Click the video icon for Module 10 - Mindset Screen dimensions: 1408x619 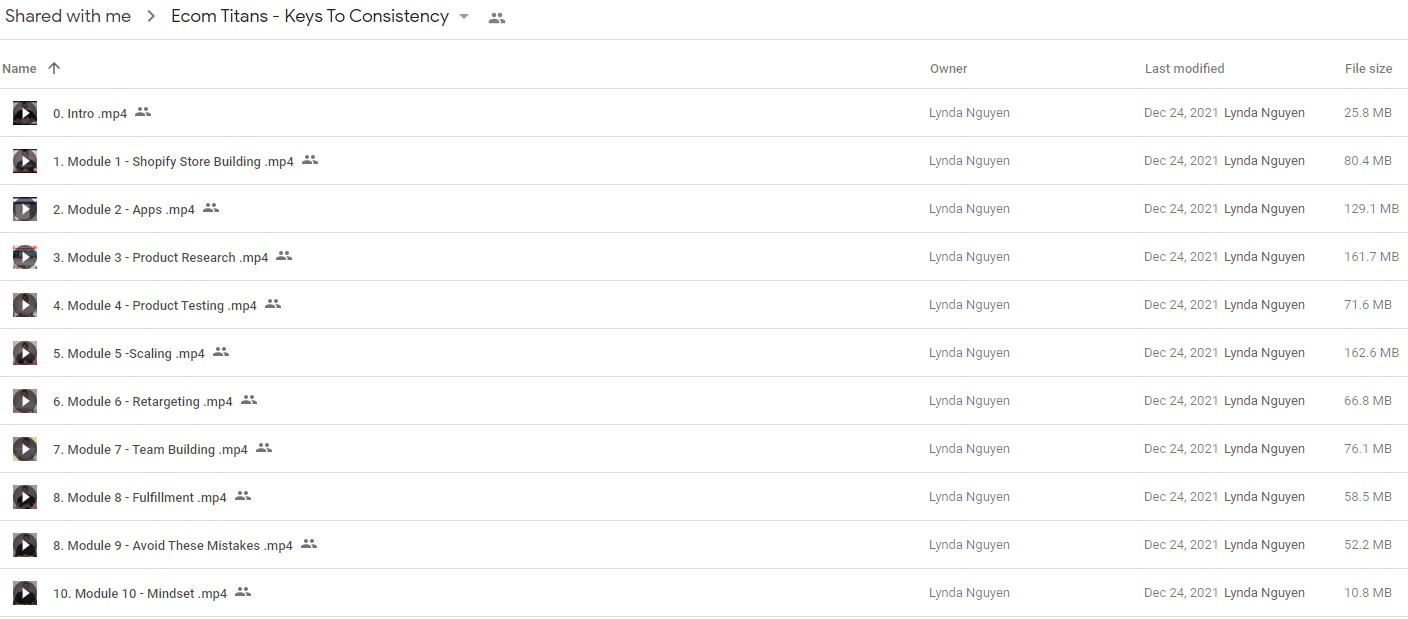(x=25, y=593)
